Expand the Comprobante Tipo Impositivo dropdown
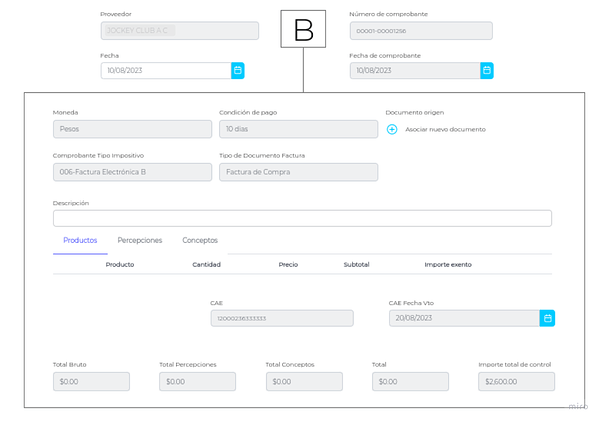The width and height of the screenshot is (602, 423). (x=132, y=172)
